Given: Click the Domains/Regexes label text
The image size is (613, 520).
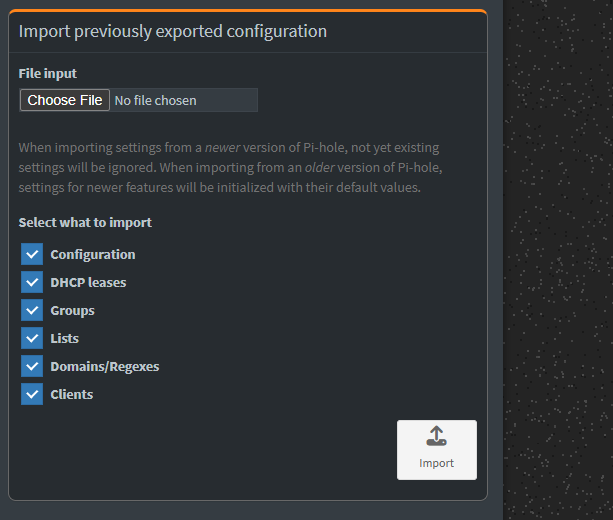Looking at the screenshot, I should coord(105,367).
